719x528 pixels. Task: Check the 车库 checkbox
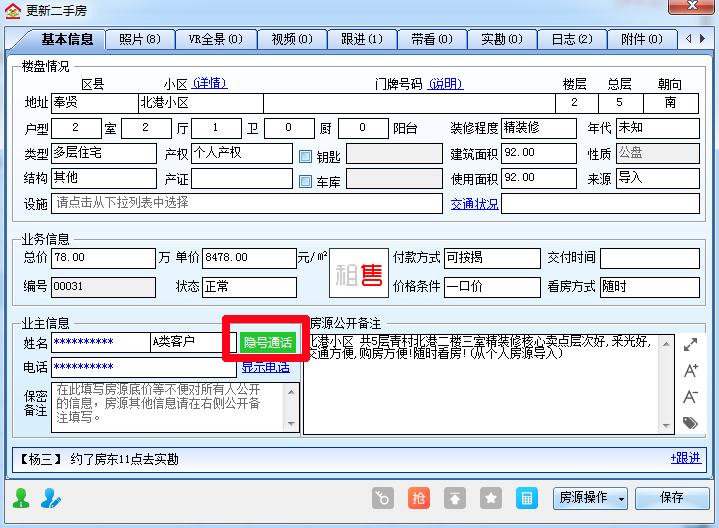pyautogui.click(x=305, y=181)
